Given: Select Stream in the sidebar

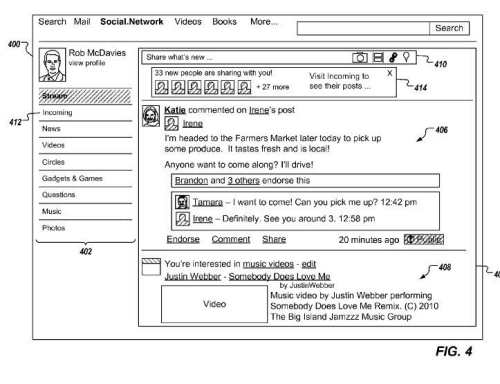Looking at the screenshot, I should point(85,96).
